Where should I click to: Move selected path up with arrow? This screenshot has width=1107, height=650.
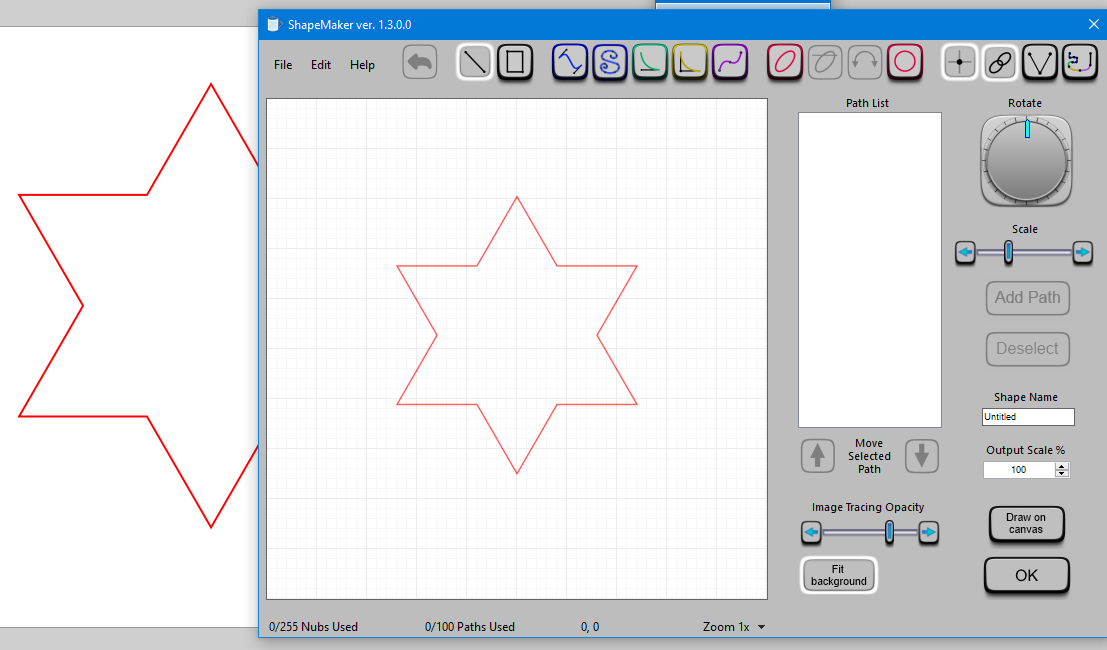click(x=818, y=456)
